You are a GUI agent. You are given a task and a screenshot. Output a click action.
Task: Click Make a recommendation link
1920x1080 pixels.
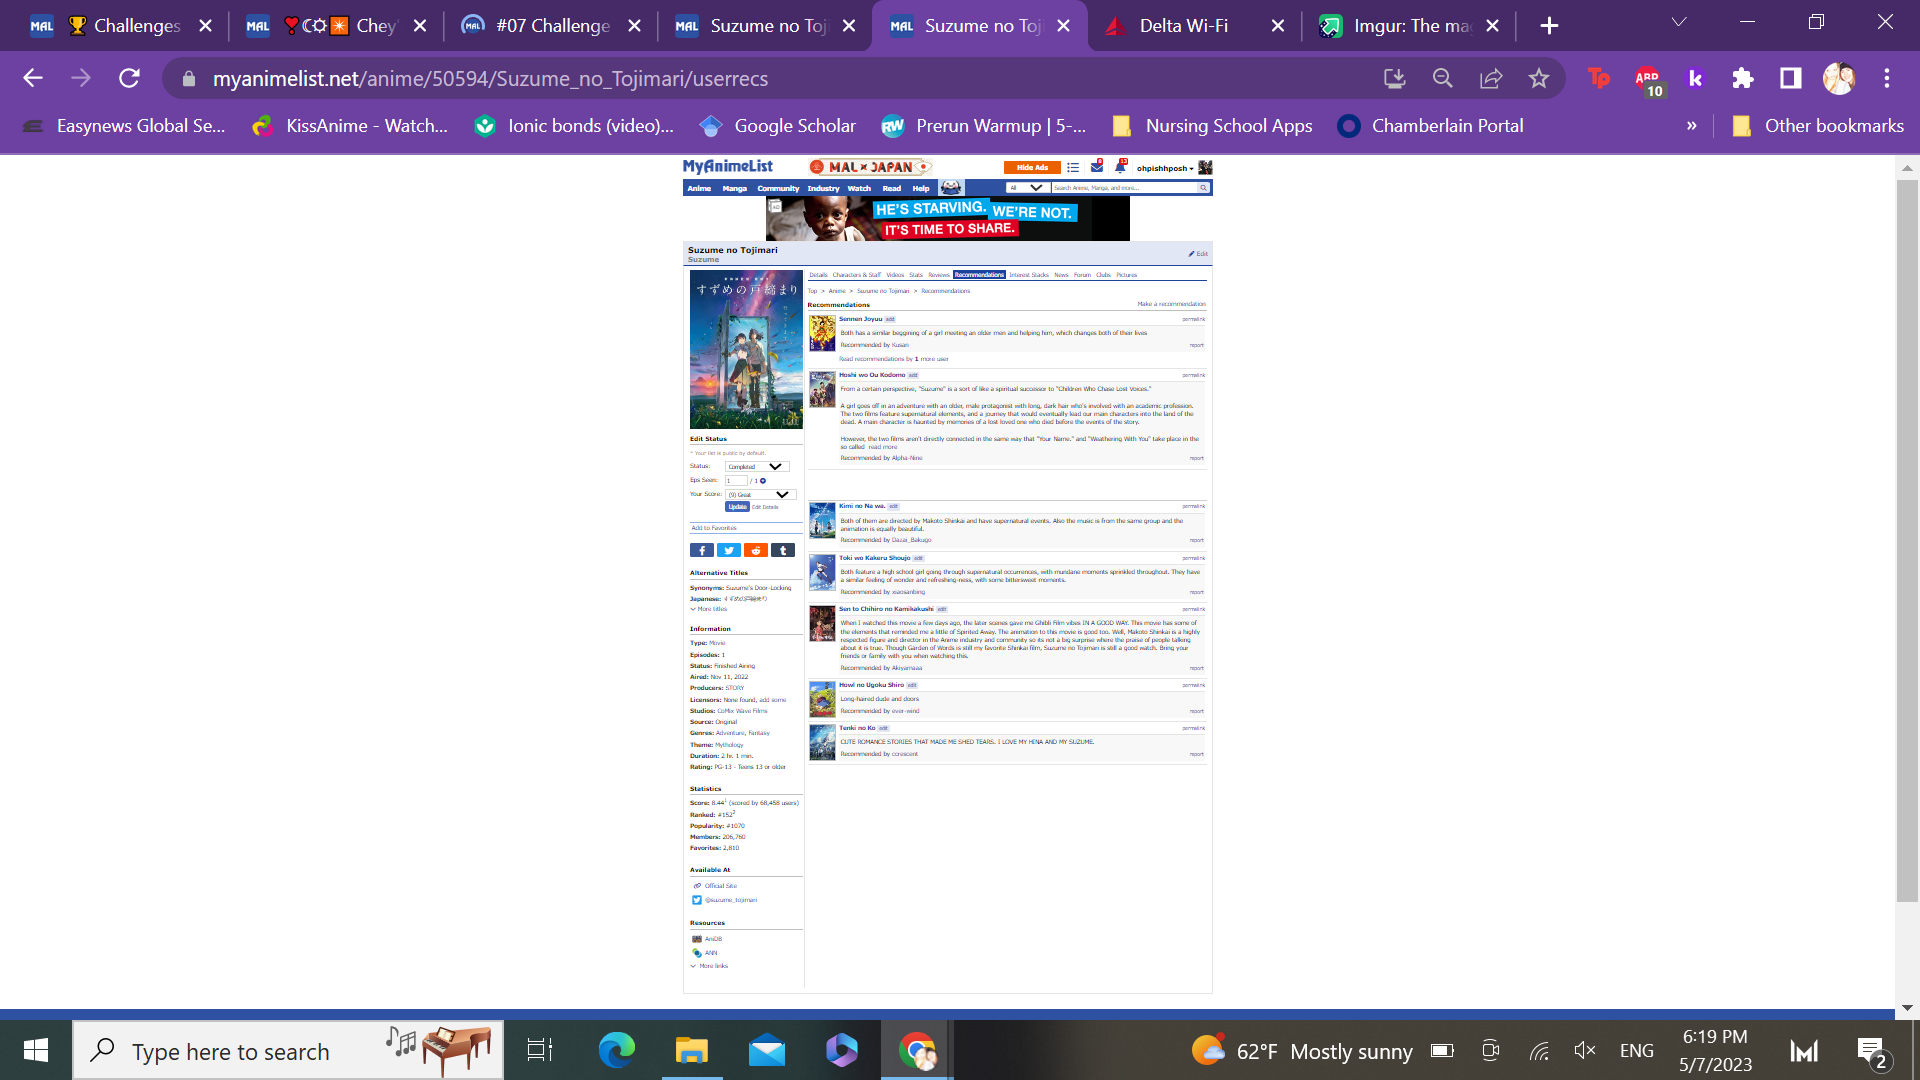click(x=1171, y=304)
